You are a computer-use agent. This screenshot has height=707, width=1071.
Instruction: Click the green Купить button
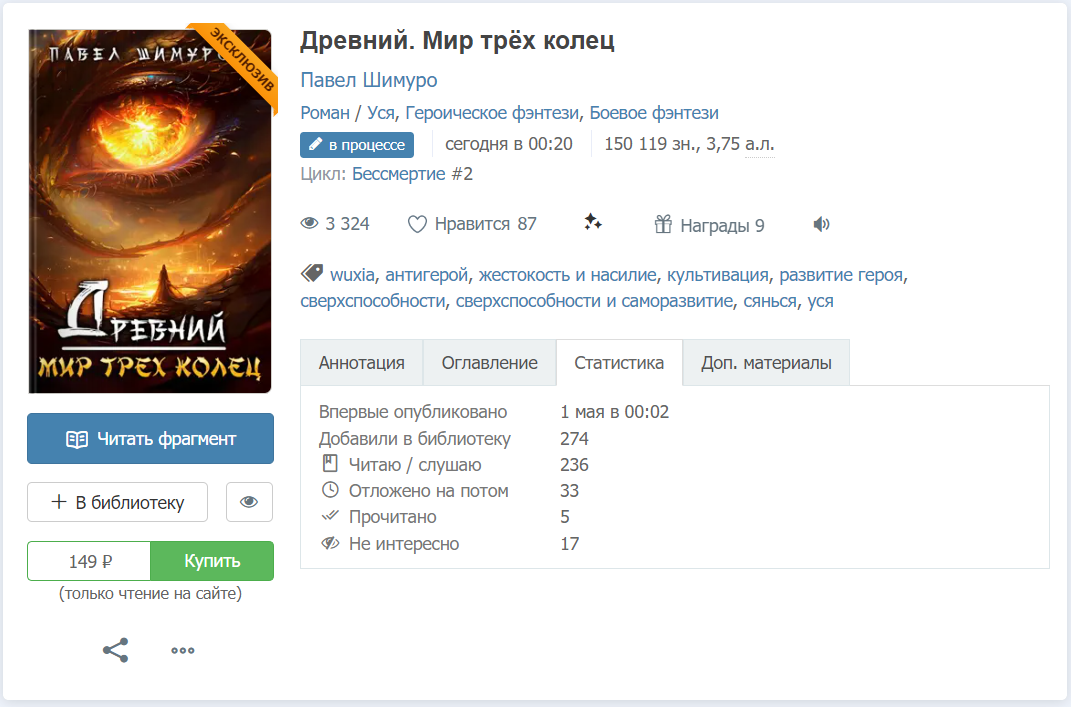point(212,561)
